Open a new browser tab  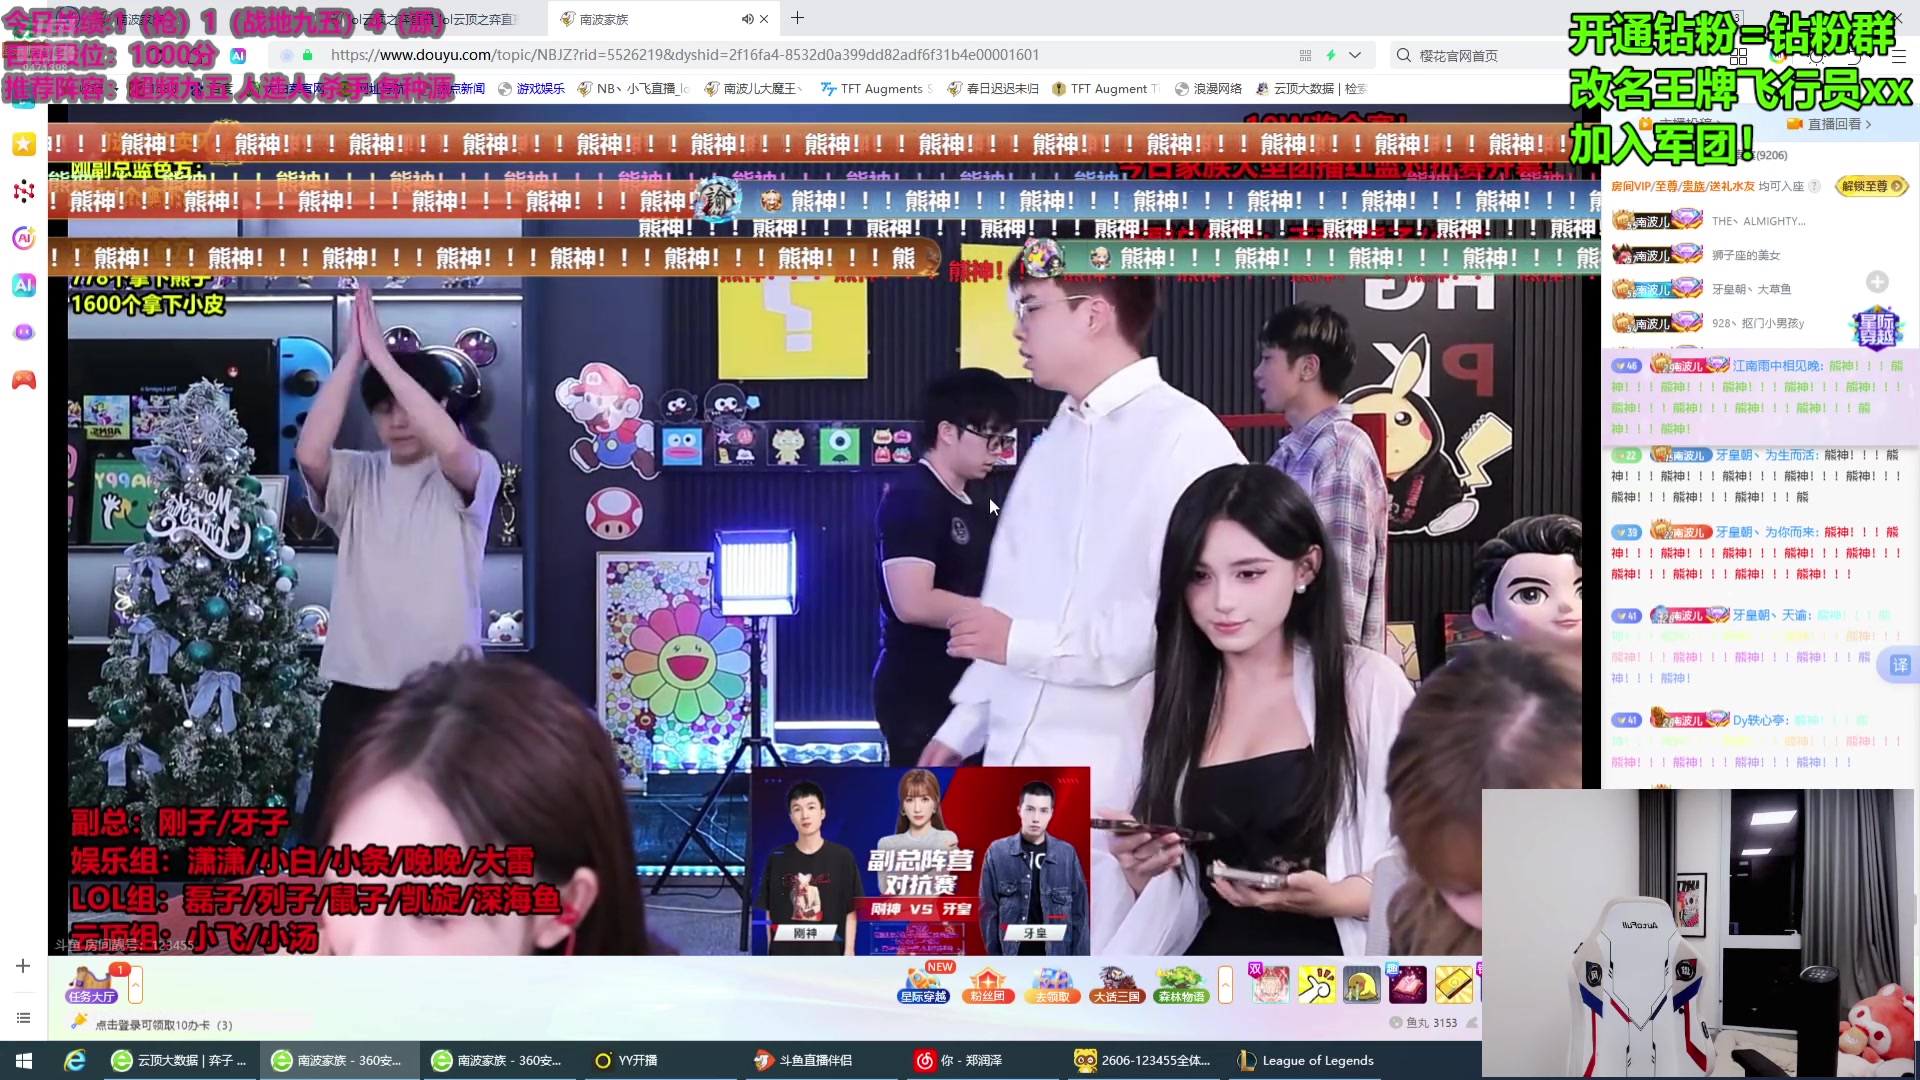point(797,18)
